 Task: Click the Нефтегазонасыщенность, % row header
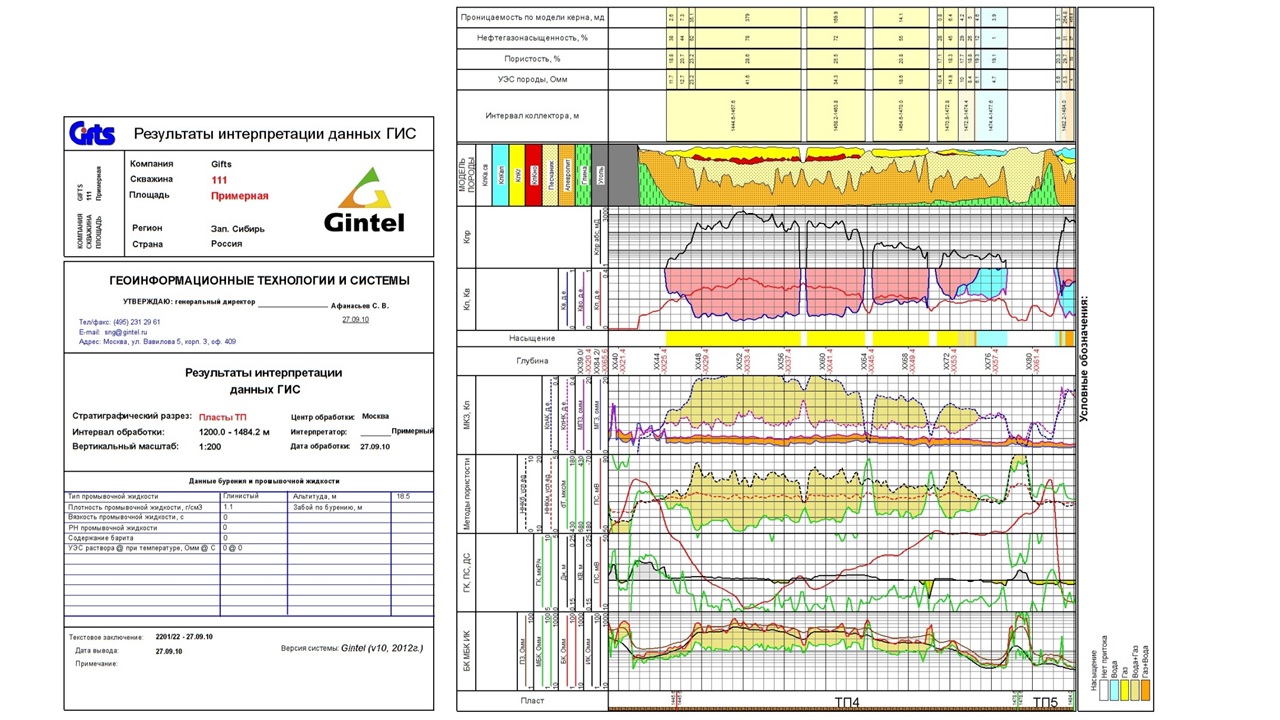pos(532,38)
